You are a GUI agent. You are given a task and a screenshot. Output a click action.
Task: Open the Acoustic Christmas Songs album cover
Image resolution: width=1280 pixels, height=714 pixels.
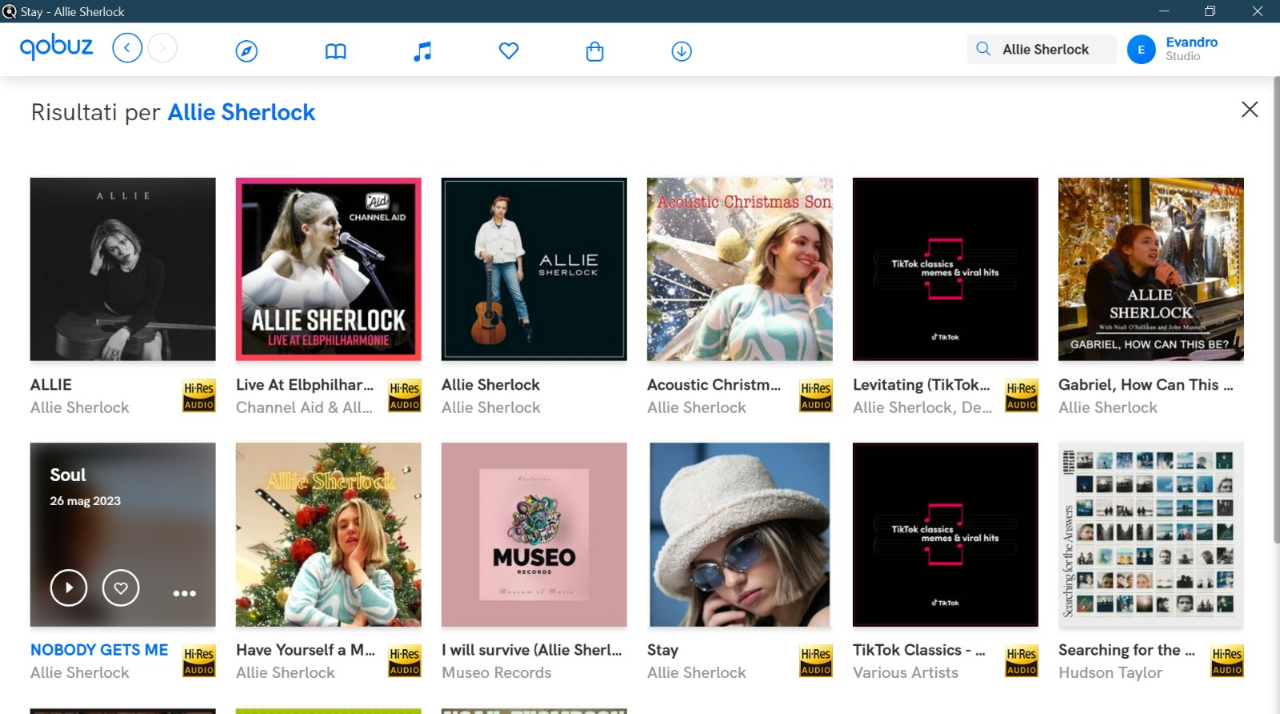click(x=739, y=269)
